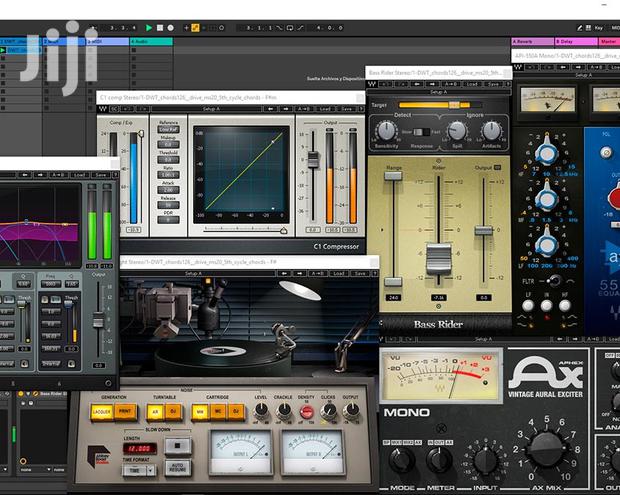Toggle the LF button on API 550A
The width and height of the screenshot is (620, 495).
pyautogui.click(x=528, y=306)
